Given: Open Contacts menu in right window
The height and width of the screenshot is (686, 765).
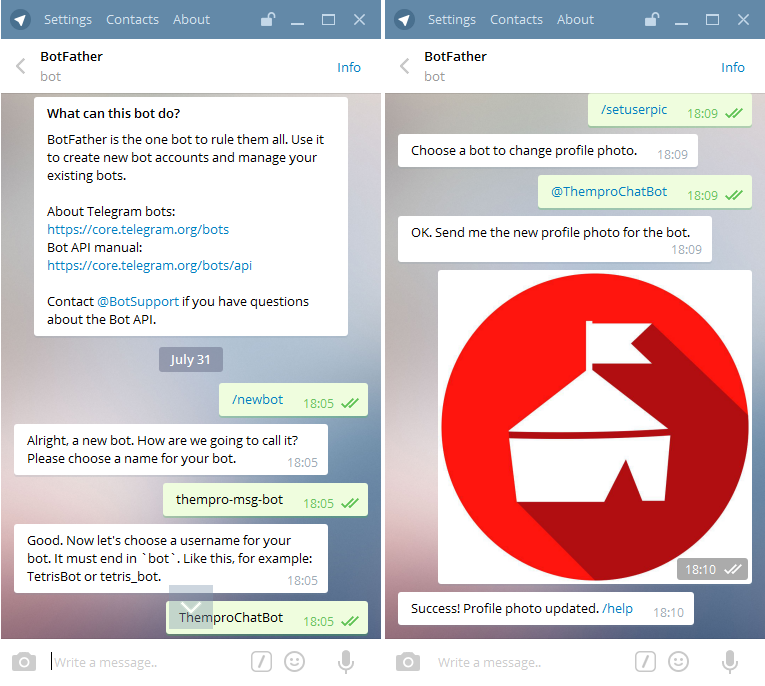Looking at the screenshot, I should click(x=516, y=20).
